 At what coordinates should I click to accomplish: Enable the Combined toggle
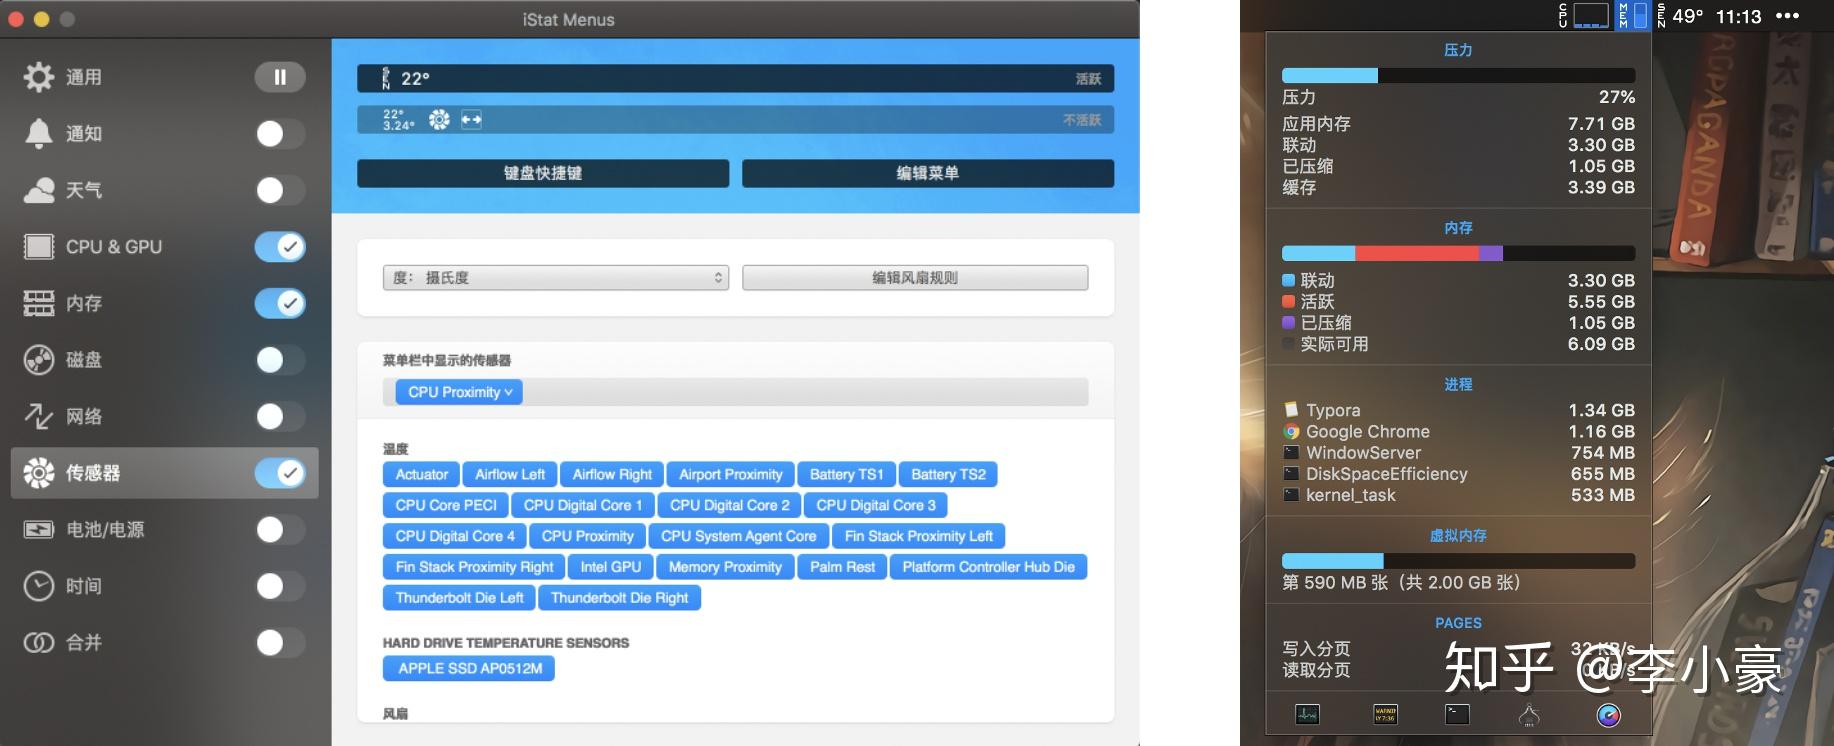tap(280, 642)
